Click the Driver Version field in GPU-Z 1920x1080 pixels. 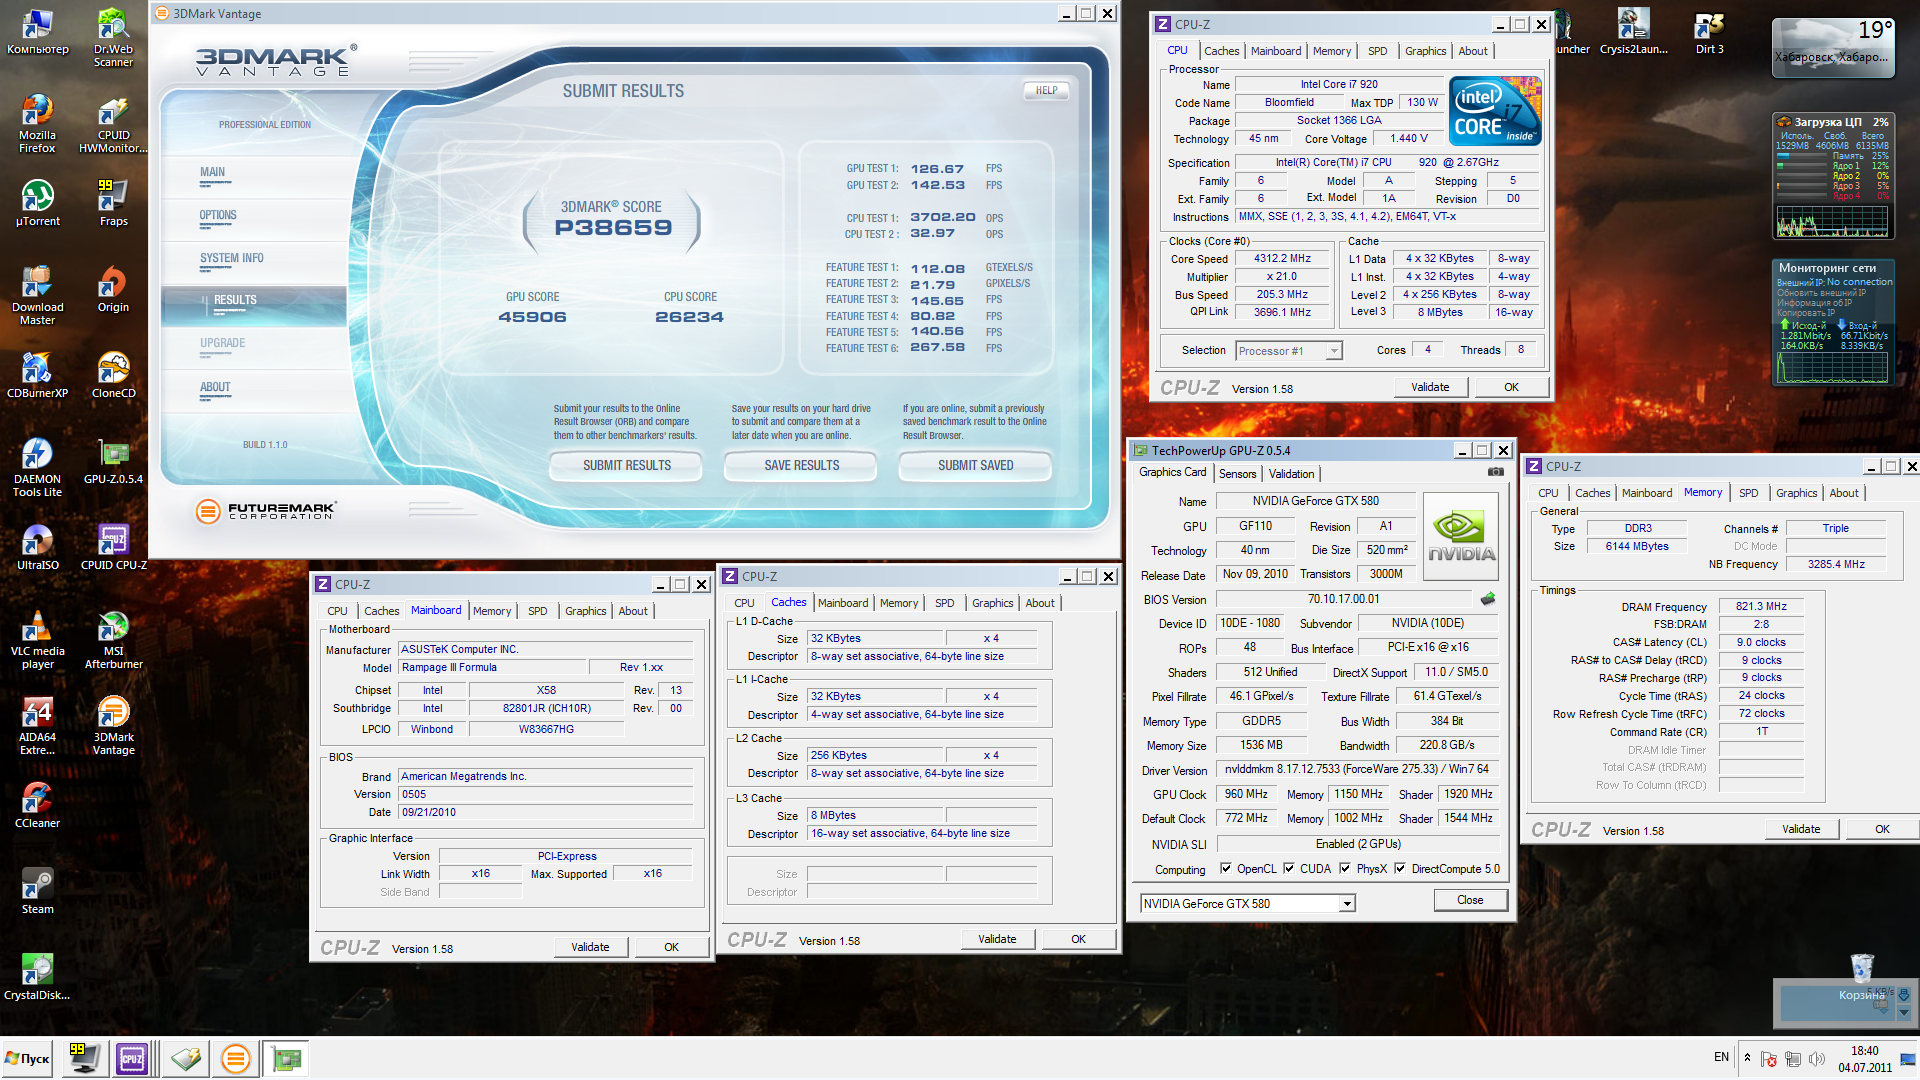point(1356,769)
